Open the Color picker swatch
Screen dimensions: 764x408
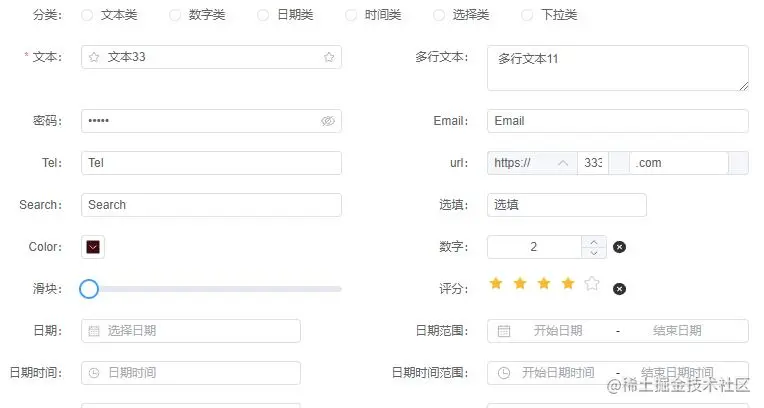[x=93, y=247]
